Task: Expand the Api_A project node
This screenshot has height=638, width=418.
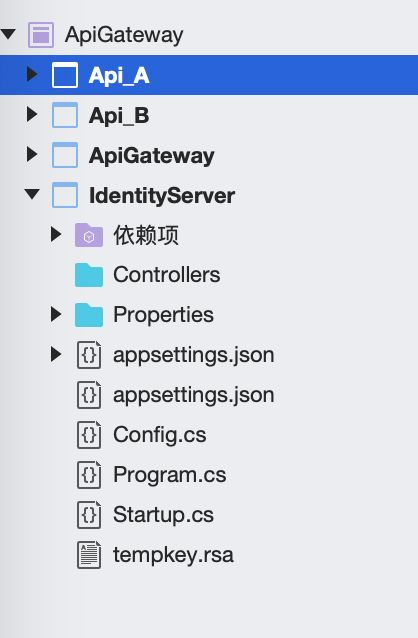Action: tap(32, 74)
